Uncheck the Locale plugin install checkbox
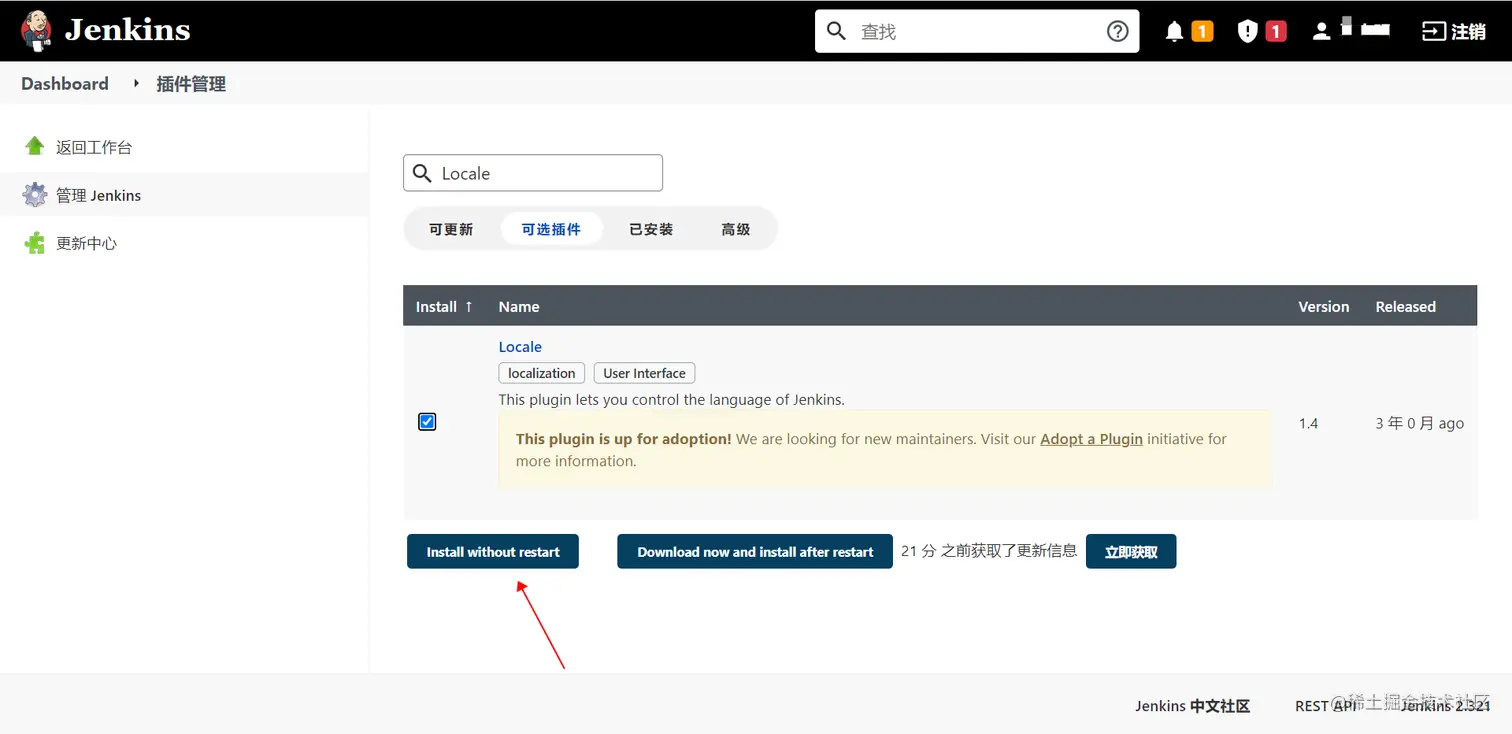This screenshot has width=1512, height=734. coord(427,422)
